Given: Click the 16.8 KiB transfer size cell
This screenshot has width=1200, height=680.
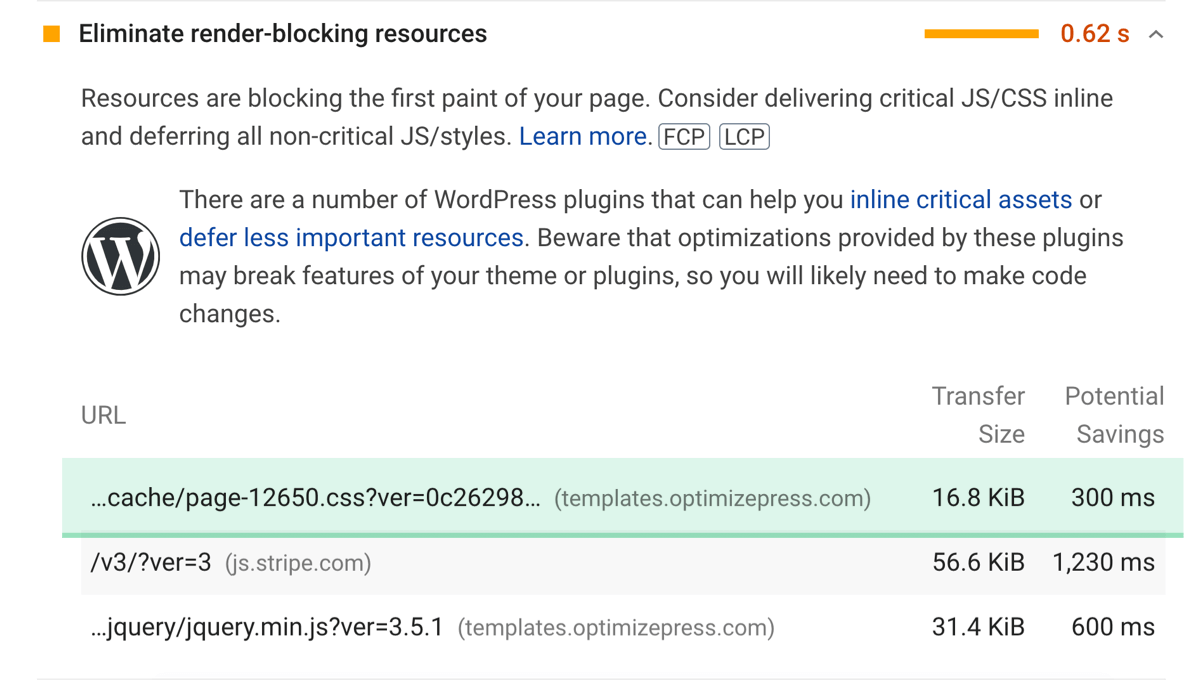Looking at the screenshot, I should point(978,498).
